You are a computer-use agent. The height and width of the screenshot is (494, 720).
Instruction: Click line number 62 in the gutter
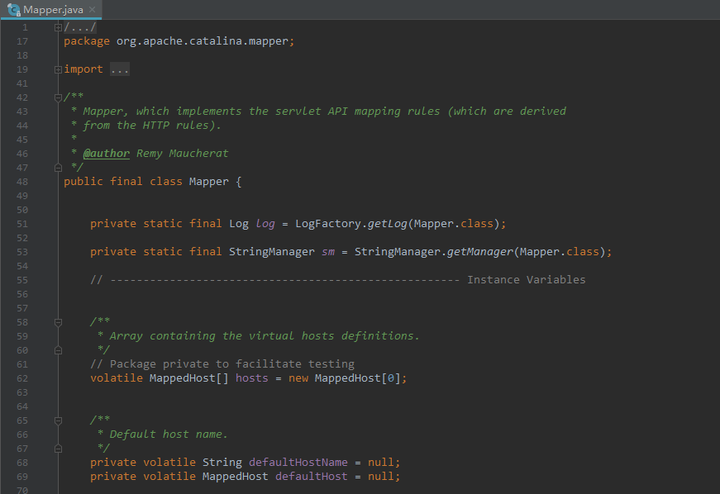(22, 378)
